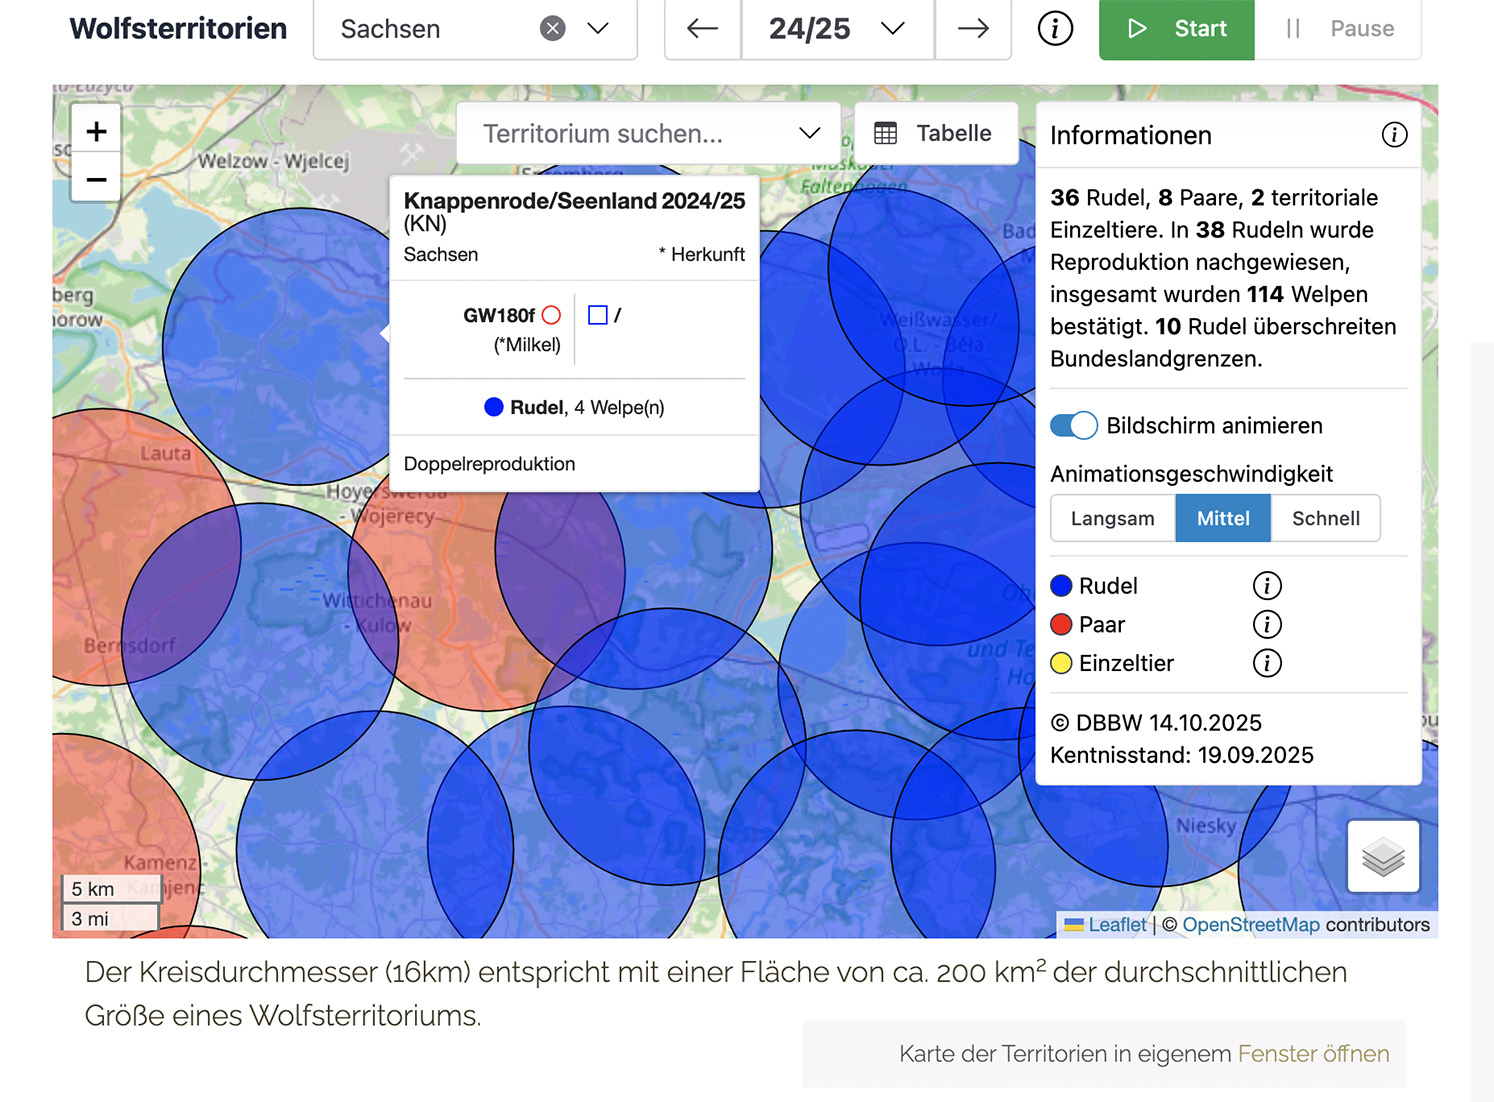1494x1102 pixels.
Task: Zoom in on the map
Action: 96,131
